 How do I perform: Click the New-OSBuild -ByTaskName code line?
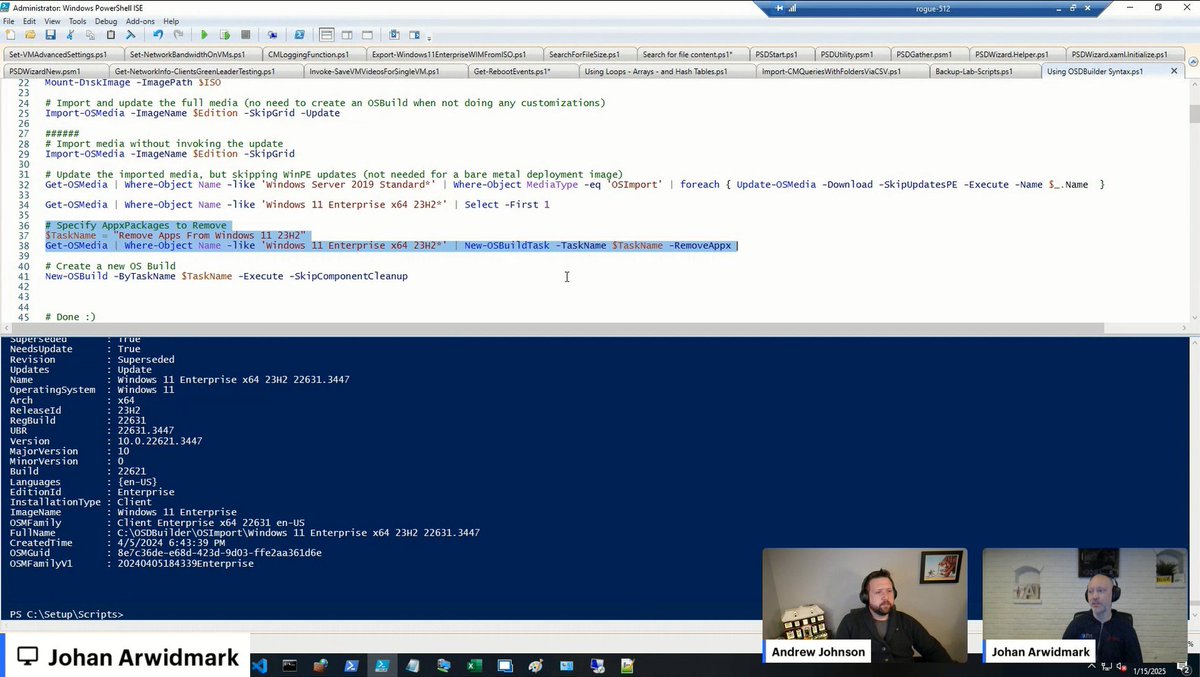tap(226, 276)
